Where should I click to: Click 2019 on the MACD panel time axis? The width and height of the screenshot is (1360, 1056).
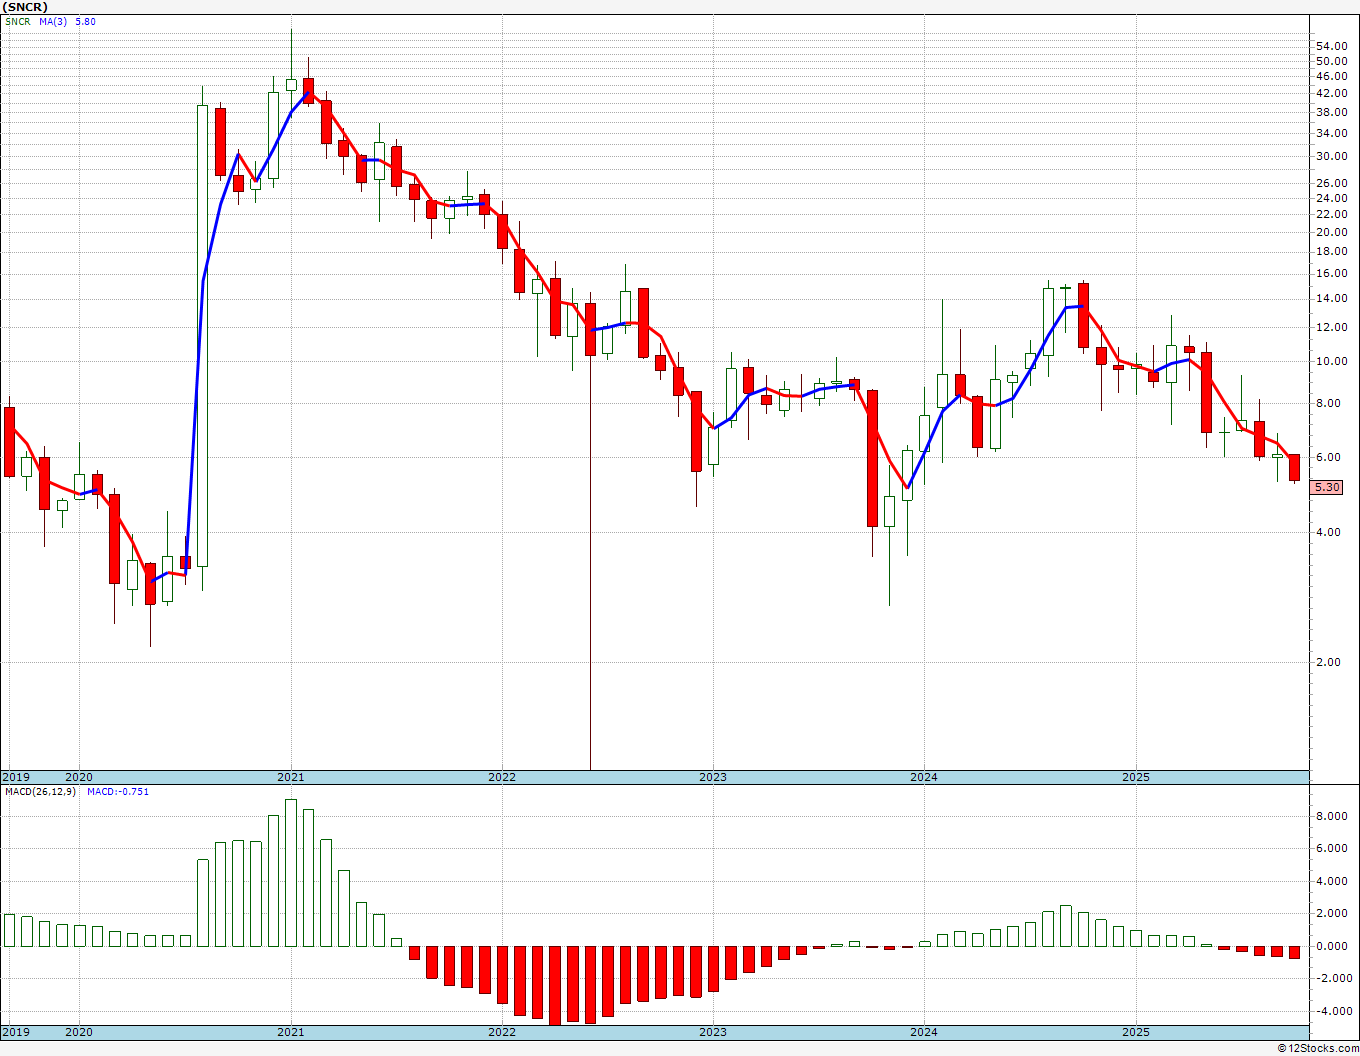coord(15,1032)
